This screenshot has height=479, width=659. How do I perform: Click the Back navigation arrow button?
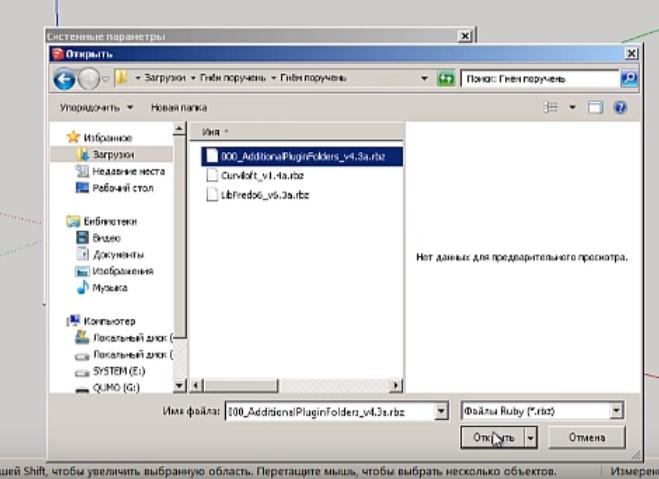(64, 78)
